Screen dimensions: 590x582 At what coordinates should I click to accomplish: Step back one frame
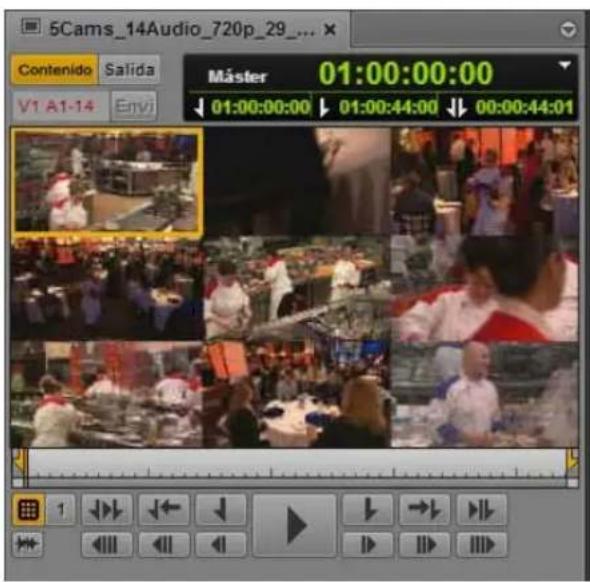pyautogui.click(x=221, y=544)
